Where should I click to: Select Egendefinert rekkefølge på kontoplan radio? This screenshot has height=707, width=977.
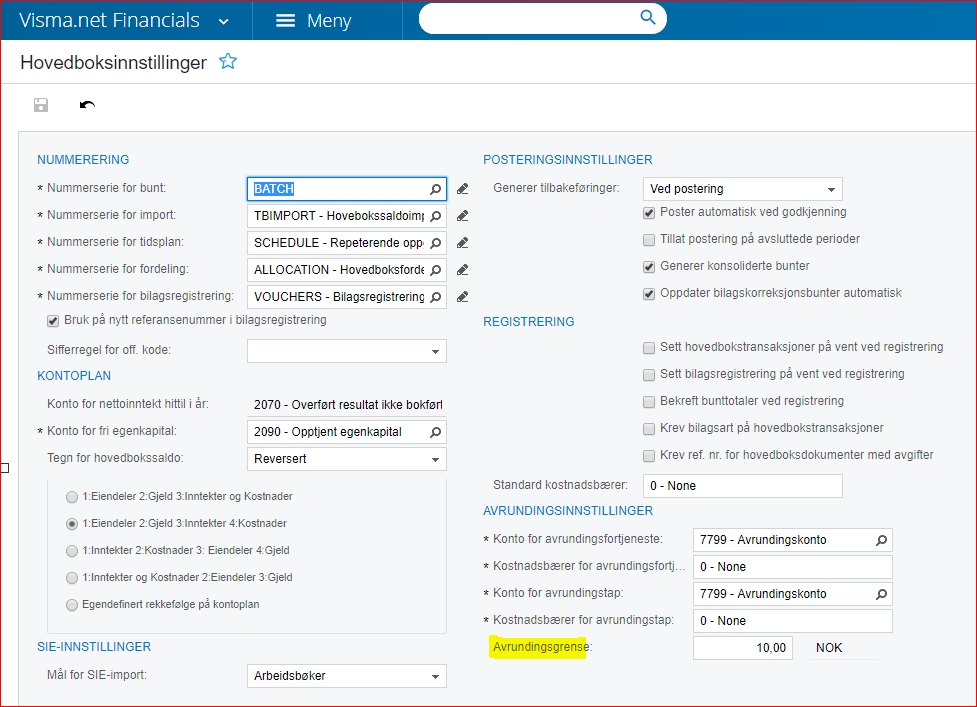click(x=72, y=605)
